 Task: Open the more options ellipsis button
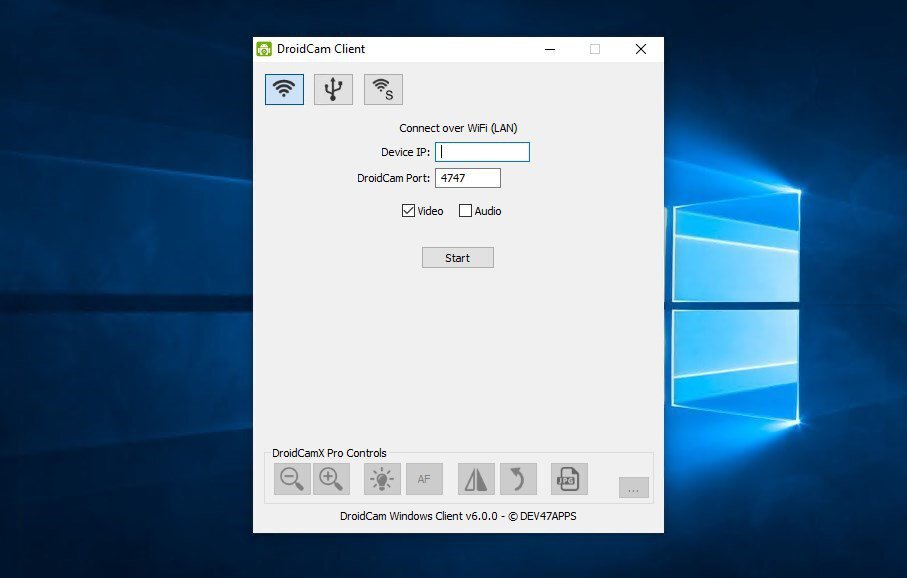[x=633, y=488]
